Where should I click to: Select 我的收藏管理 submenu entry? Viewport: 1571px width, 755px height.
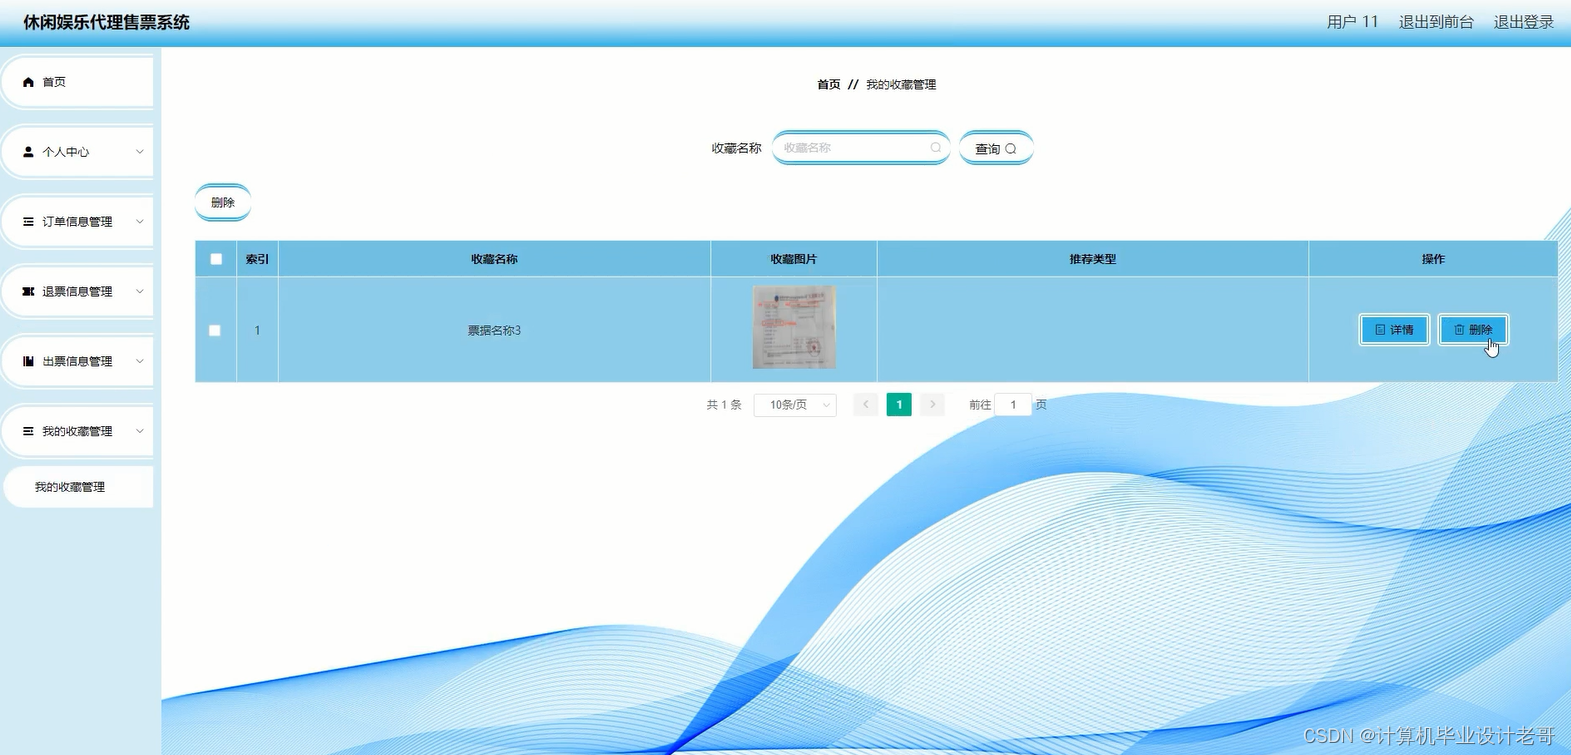coord(79,487)
